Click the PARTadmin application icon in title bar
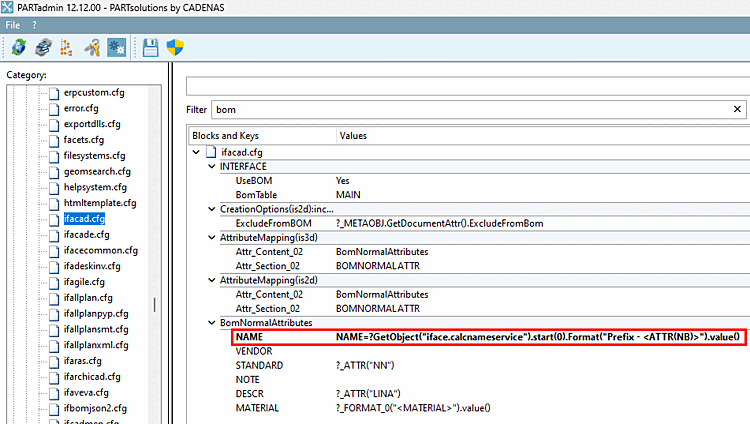This screenshot has width=750, height=424. pos(7,7)
